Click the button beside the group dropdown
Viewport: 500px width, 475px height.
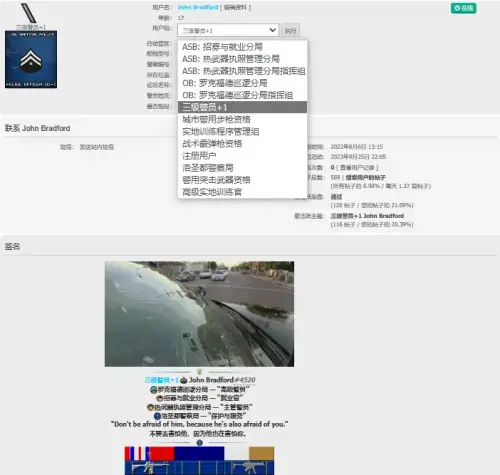click(290, 31)
